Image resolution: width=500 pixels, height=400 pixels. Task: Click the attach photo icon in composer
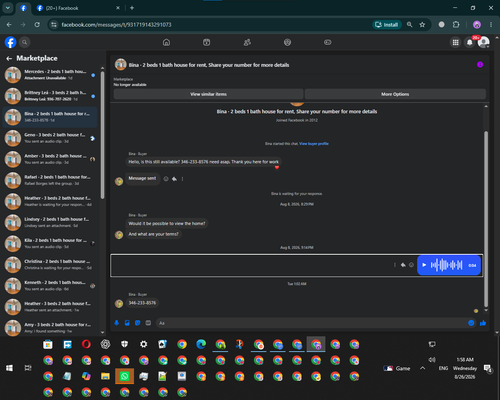(127, 323)
